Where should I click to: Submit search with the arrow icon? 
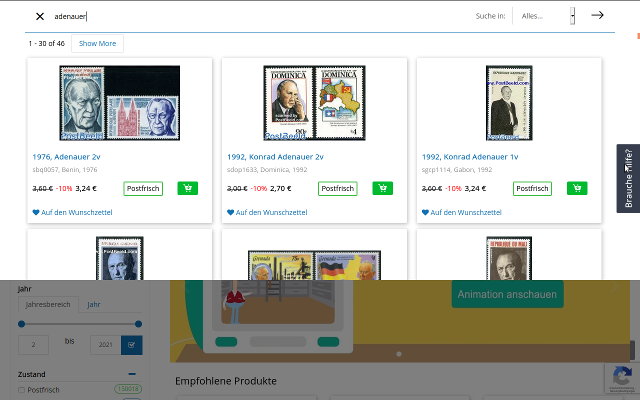tap(597, 15)
